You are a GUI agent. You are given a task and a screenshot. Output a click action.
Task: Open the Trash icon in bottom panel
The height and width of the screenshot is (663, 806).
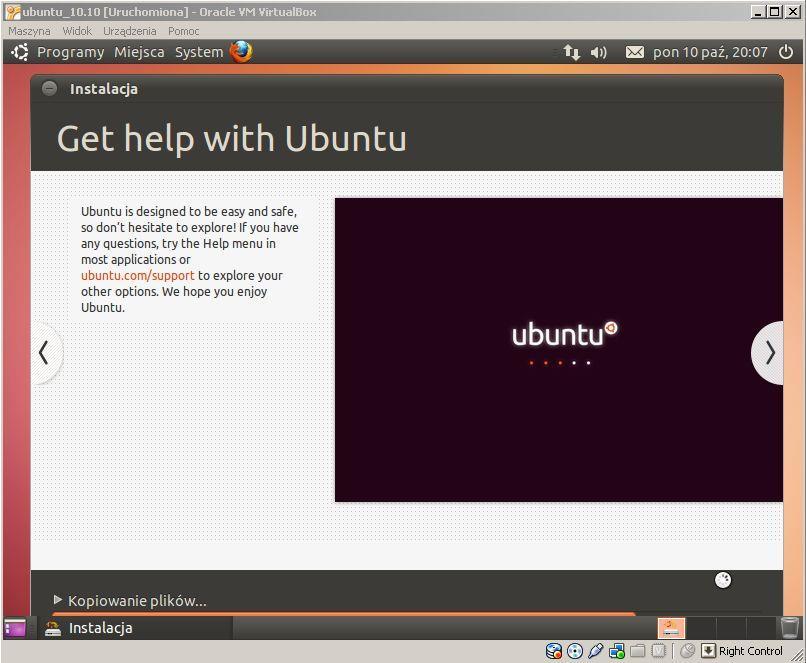[790, 628]
